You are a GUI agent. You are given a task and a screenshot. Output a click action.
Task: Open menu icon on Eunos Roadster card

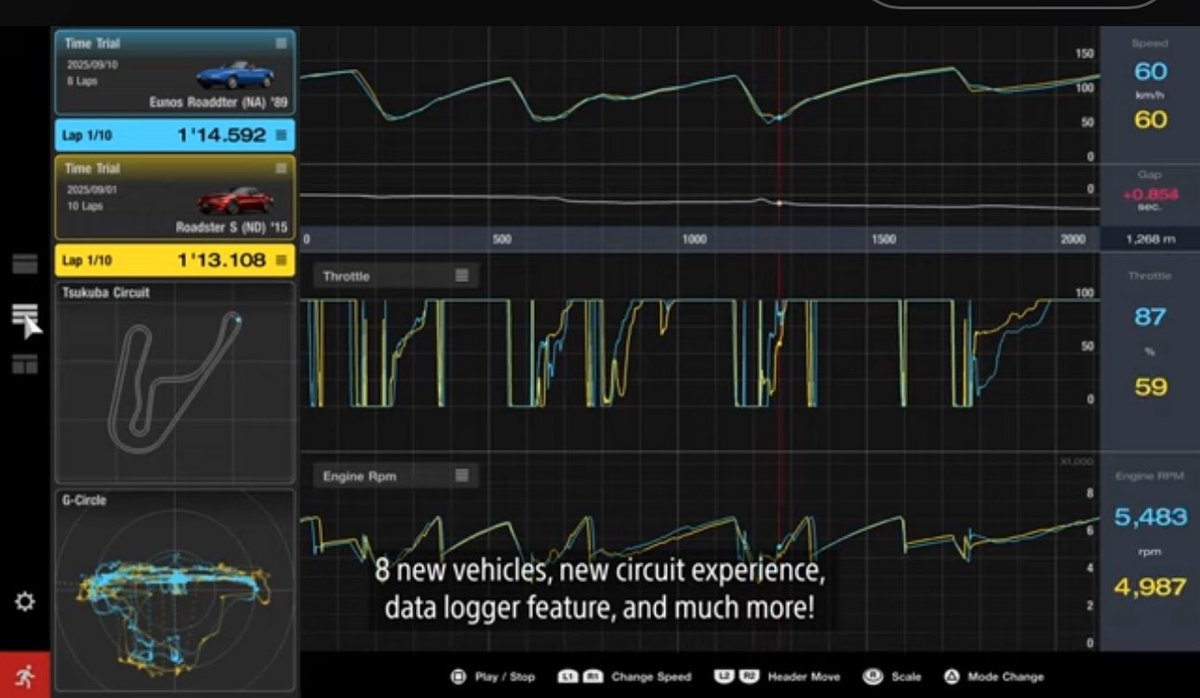point(281,43)
